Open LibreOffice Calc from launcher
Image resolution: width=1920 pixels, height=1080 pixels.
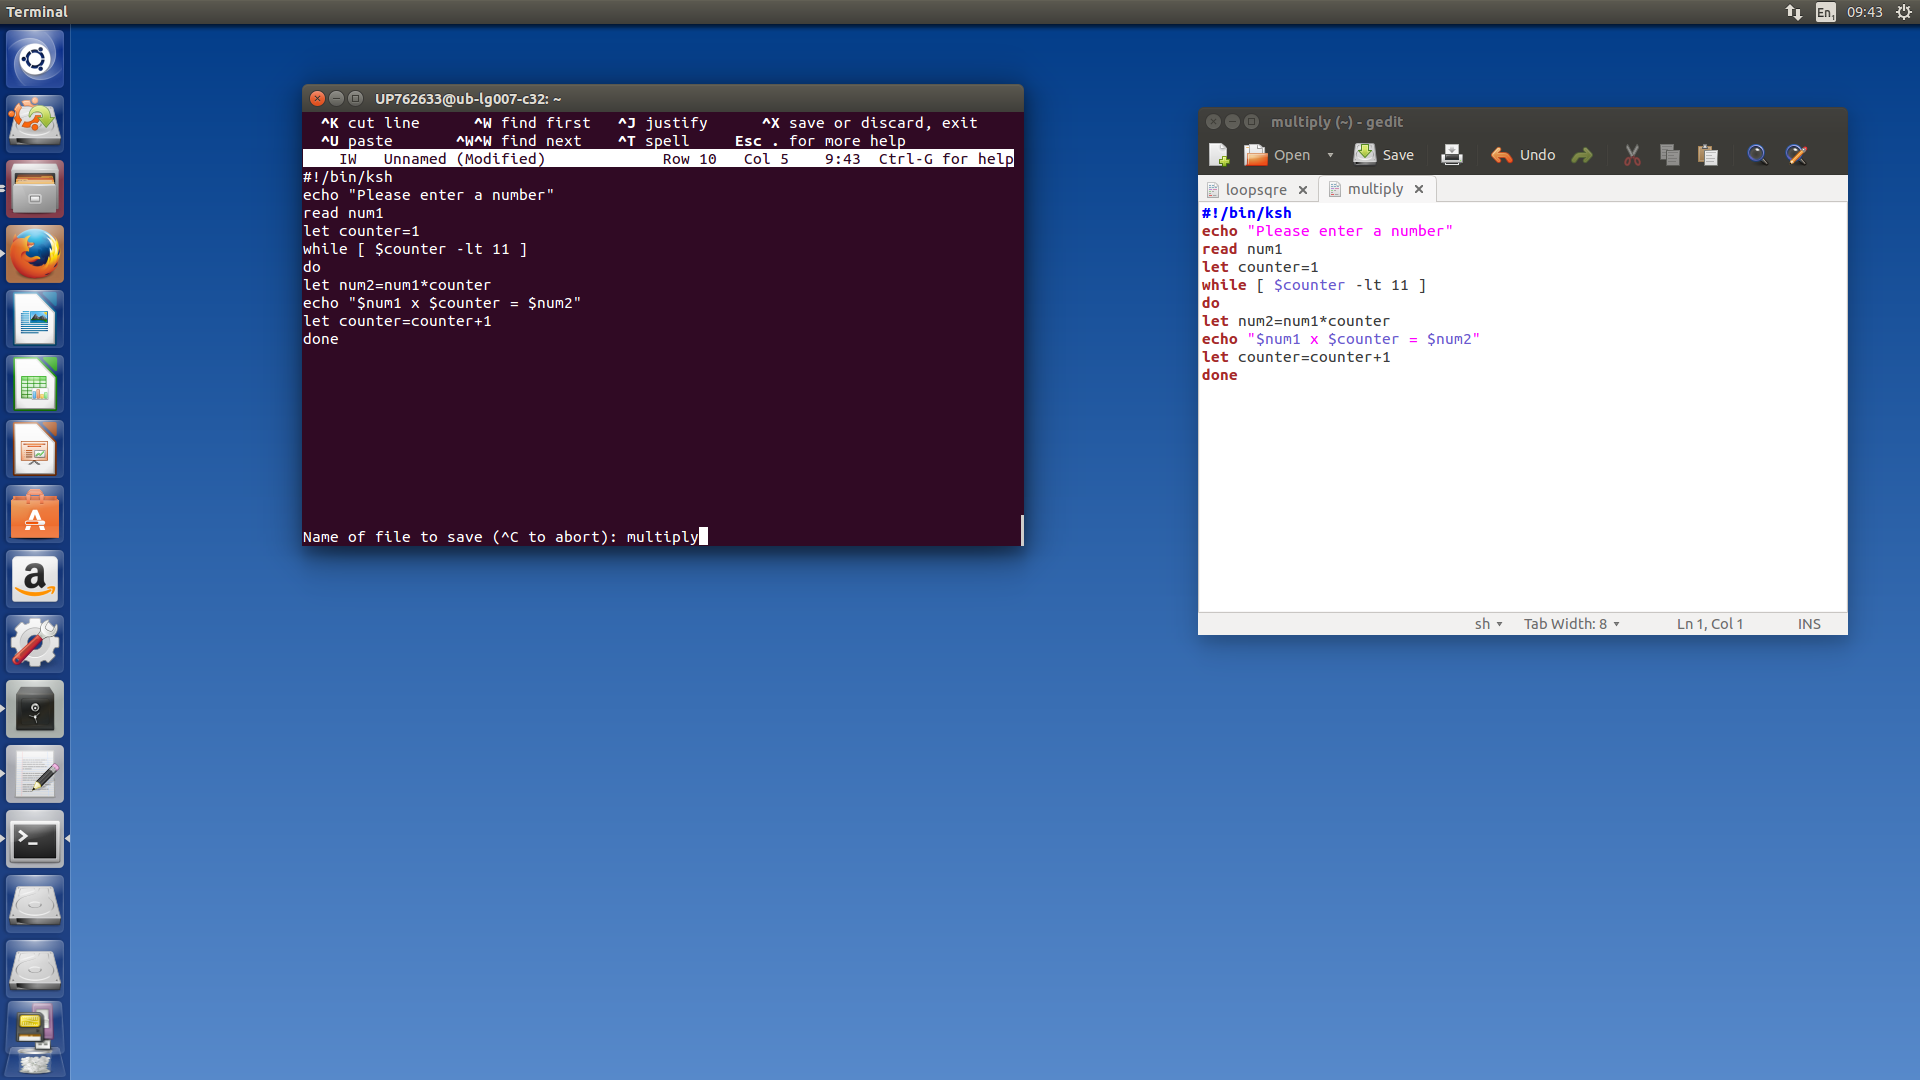click(35, 384)
